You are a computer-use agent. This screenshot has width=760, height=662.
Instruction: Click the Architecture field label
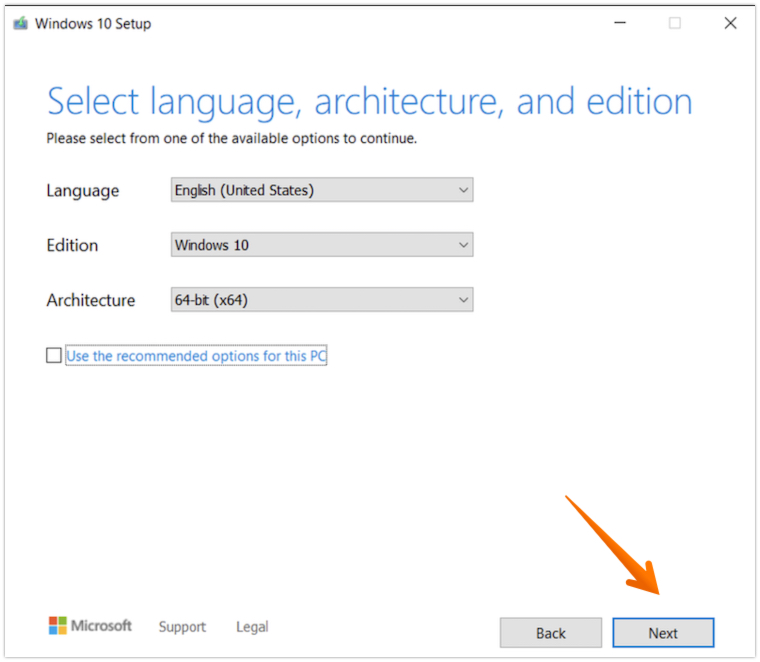[x=90, y=300]
